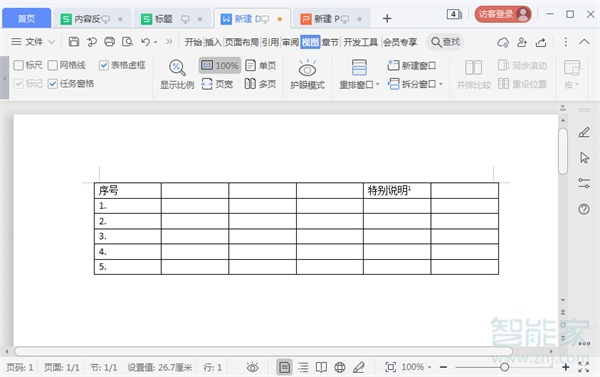Switch to the 首页 home tab

point(26,18)
